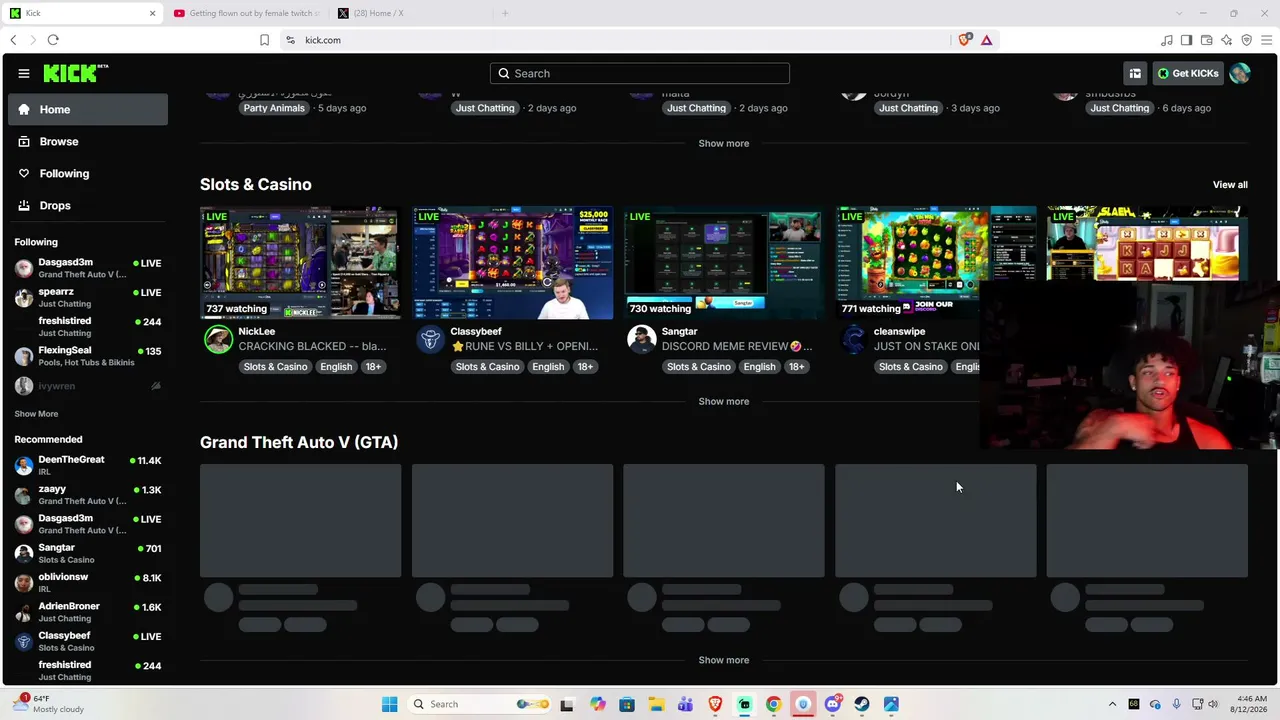Open zaayy in the Recommended list

click(88, 494)
